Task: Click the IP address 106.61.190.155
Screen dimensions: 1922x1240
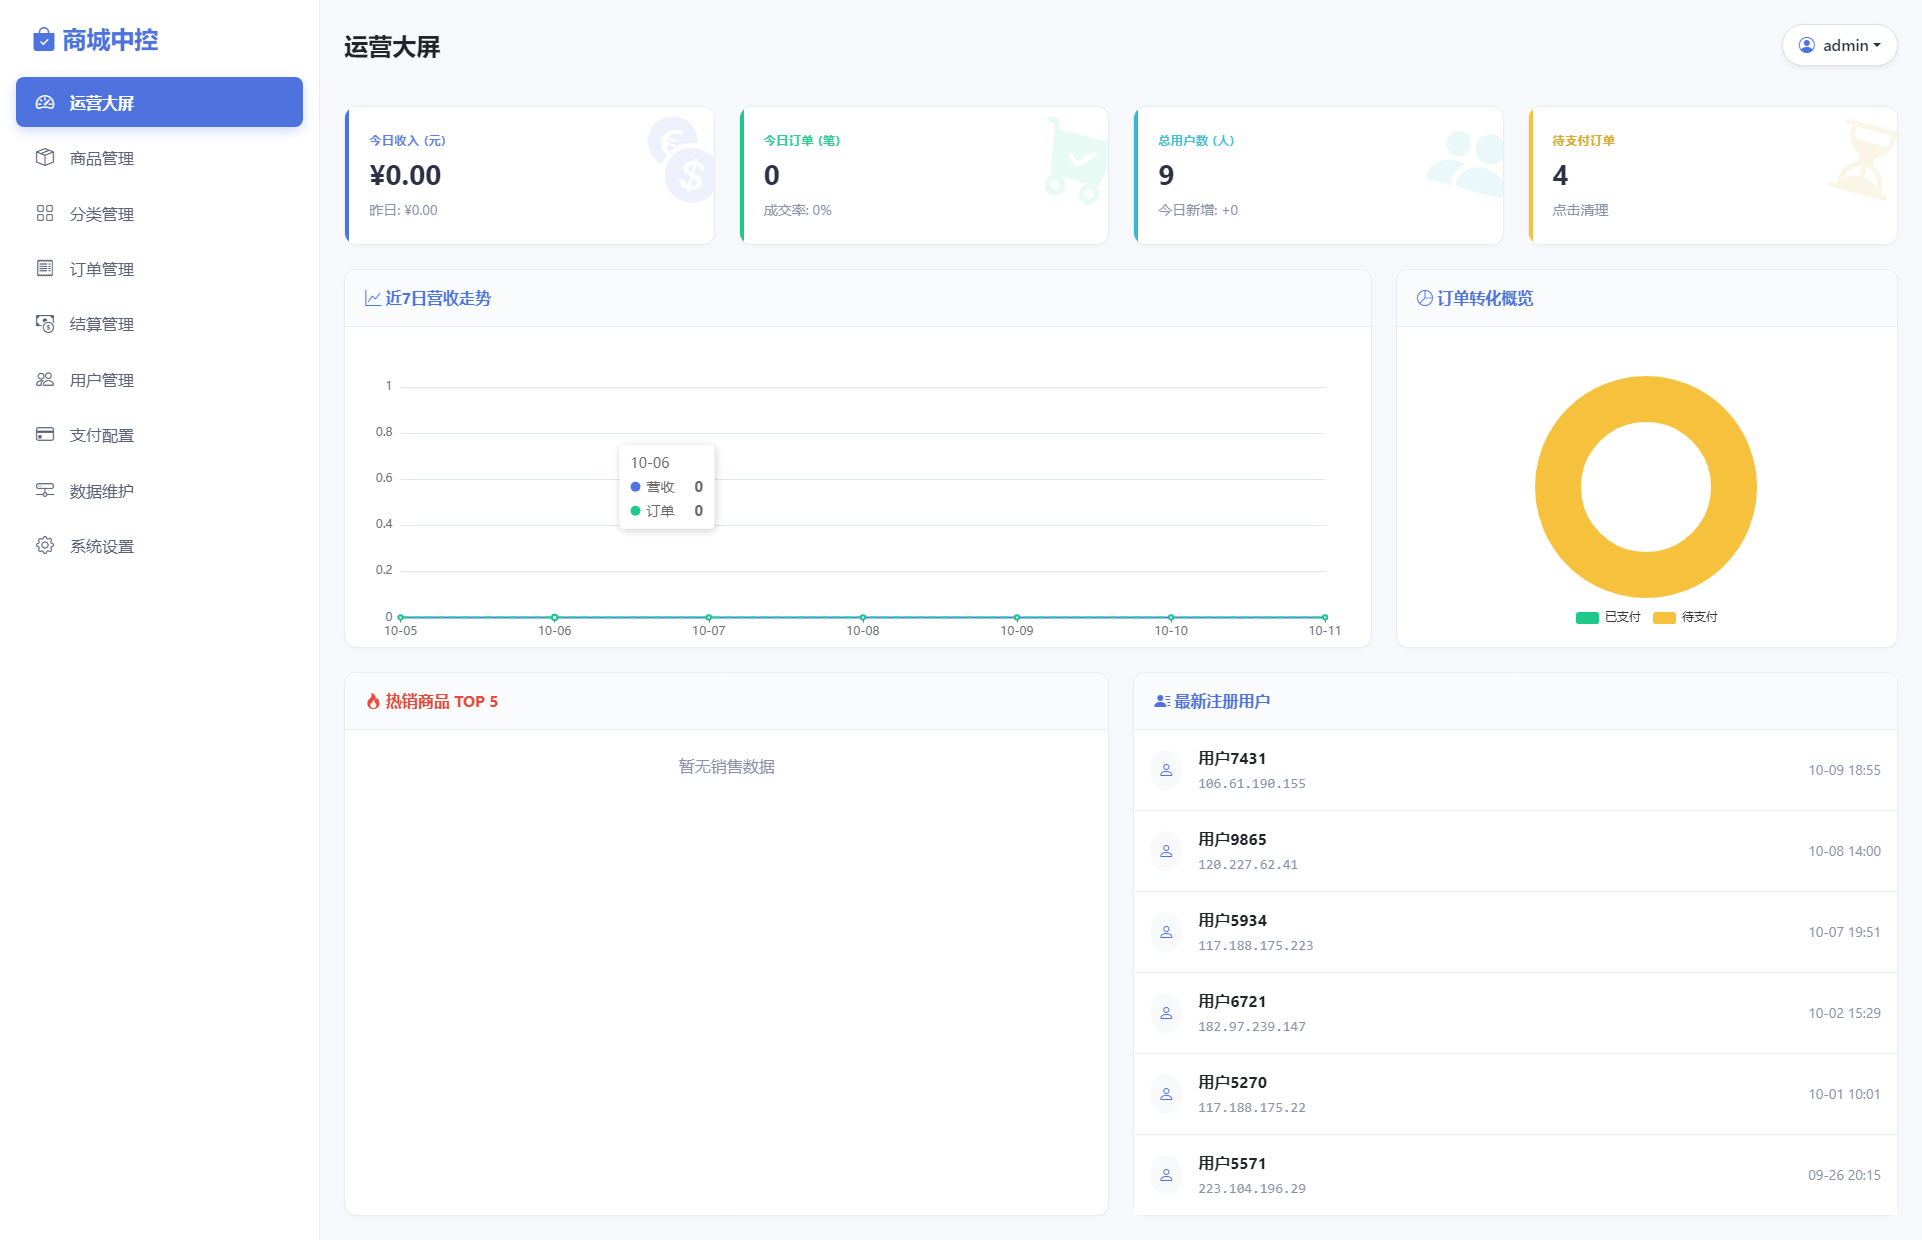Action: point(1252,783)
